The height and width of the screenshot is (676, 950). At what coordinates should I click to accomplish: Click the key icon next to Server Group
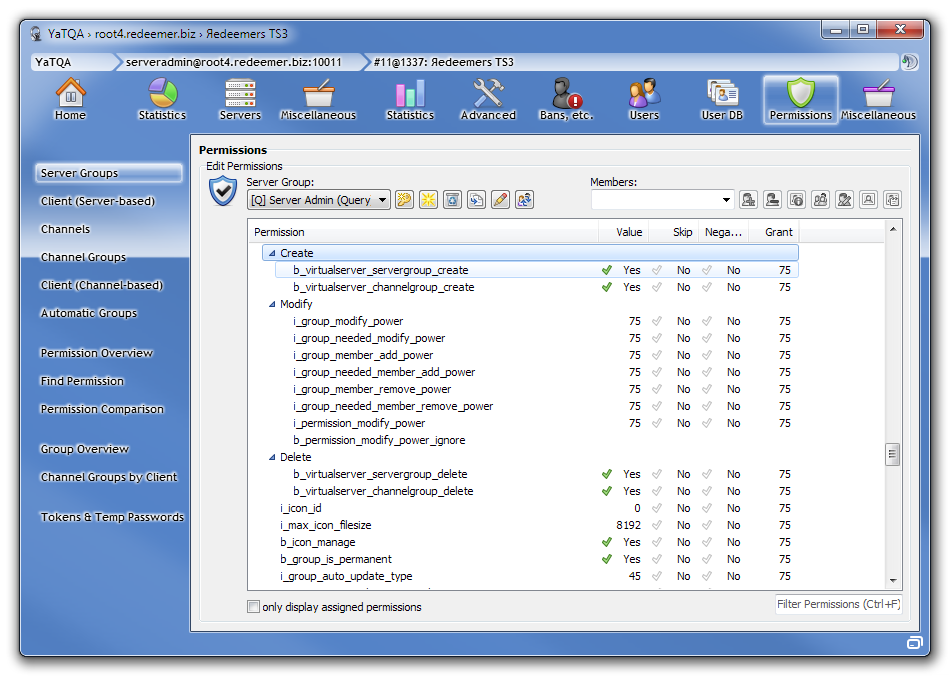coord(404,200)
